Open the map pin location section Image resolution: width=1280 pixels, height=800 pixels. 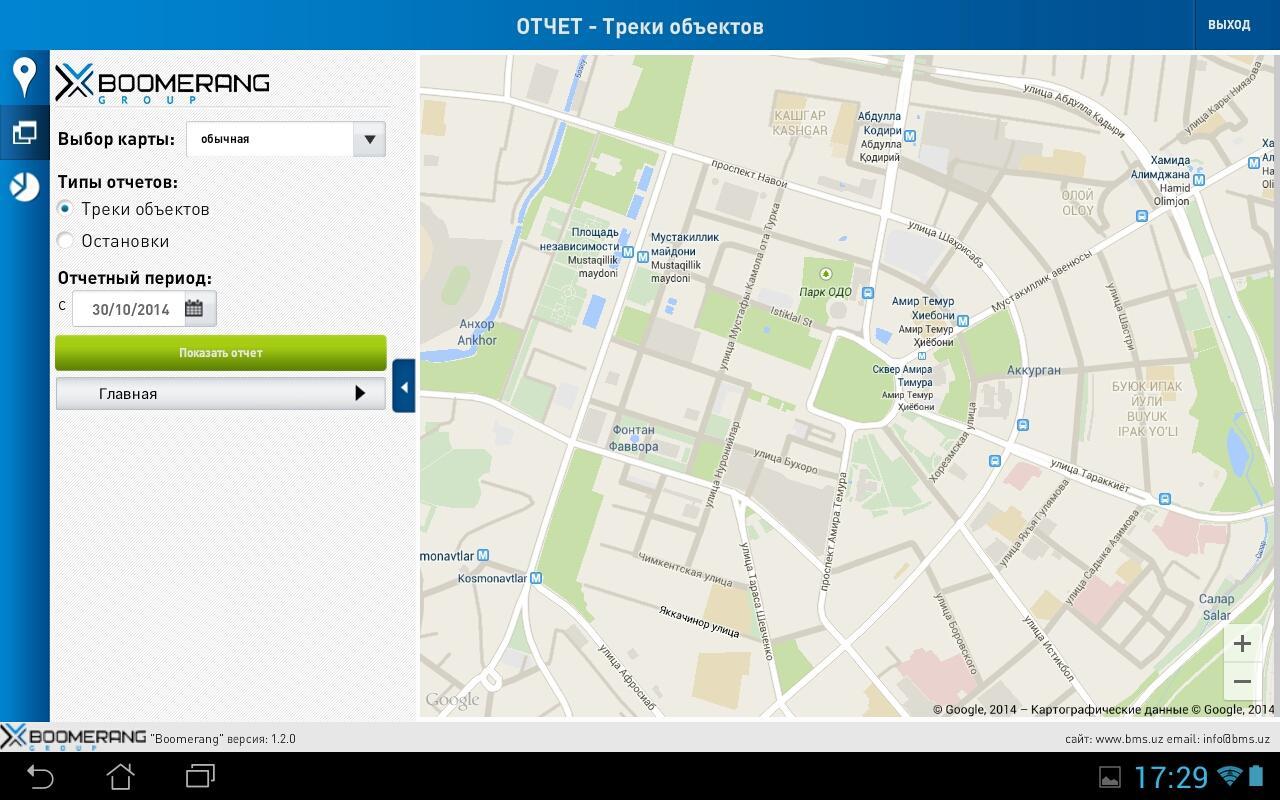coord(24,77)
